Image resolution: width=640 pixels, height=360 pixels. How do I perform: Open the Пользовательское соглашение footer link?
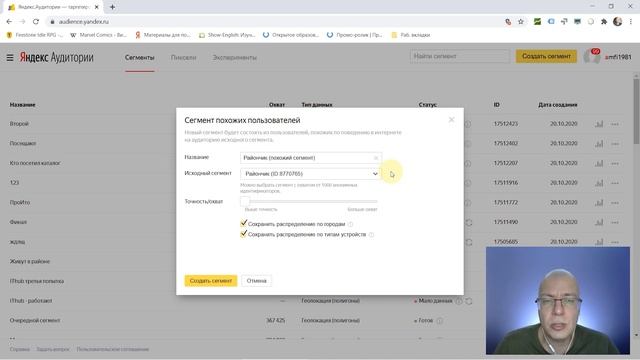[113, 349]
